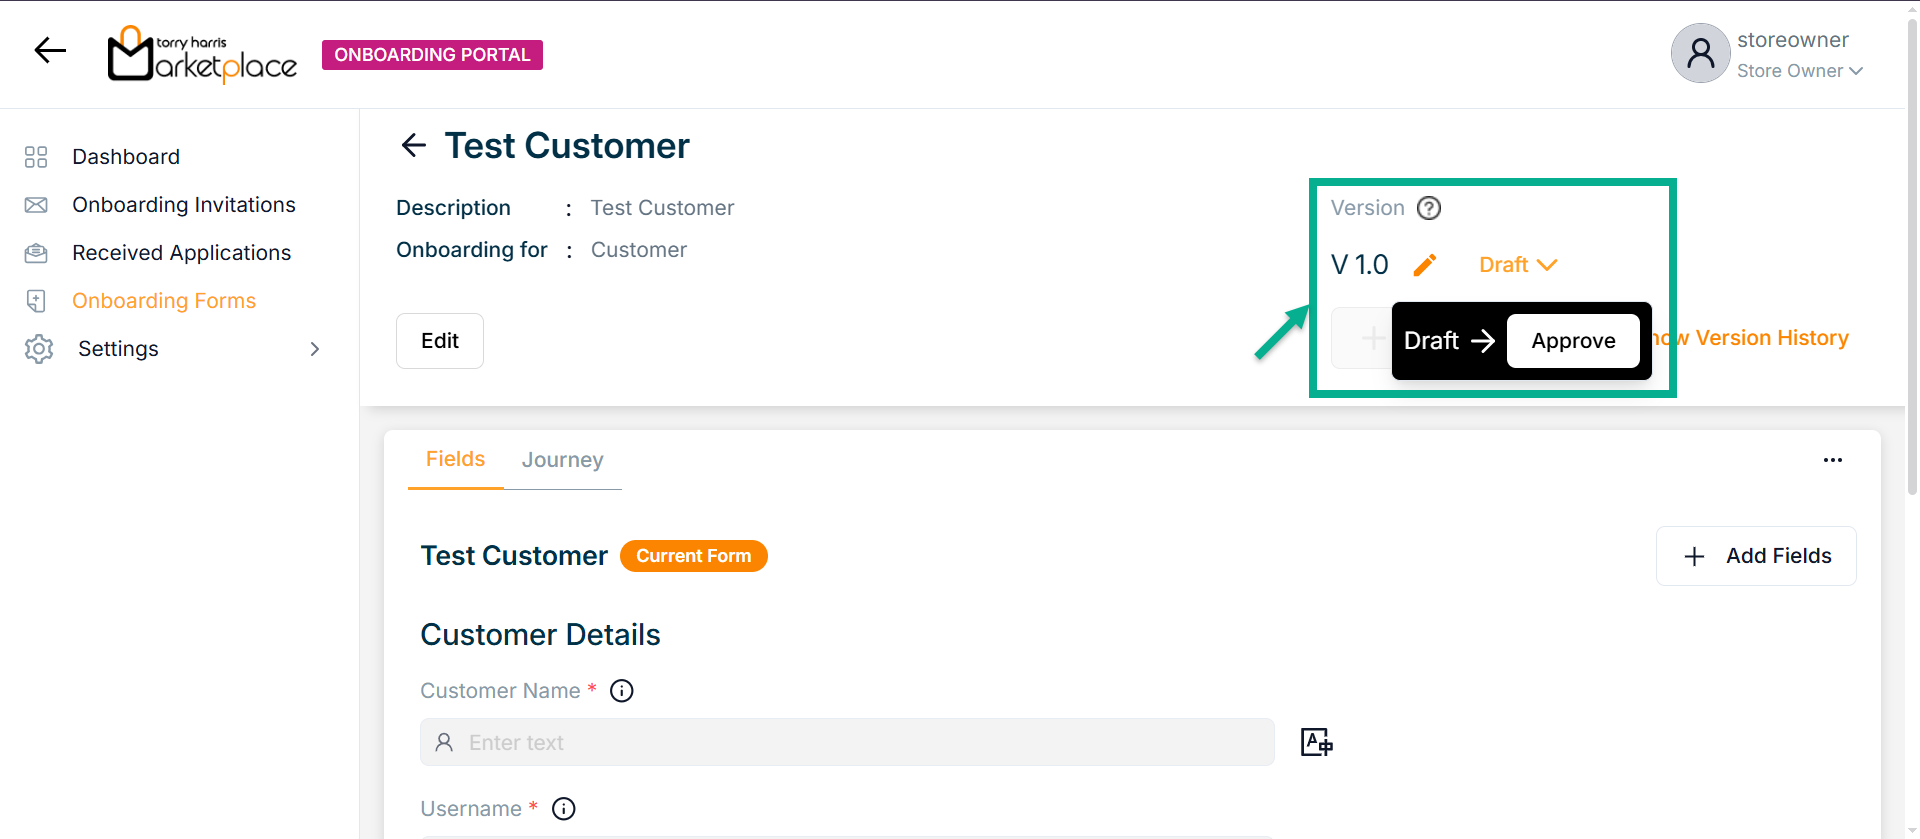The height and width of the screenshot is (839, 1920).
Task: Switch to the Journey tab
Action: [562, 460]
